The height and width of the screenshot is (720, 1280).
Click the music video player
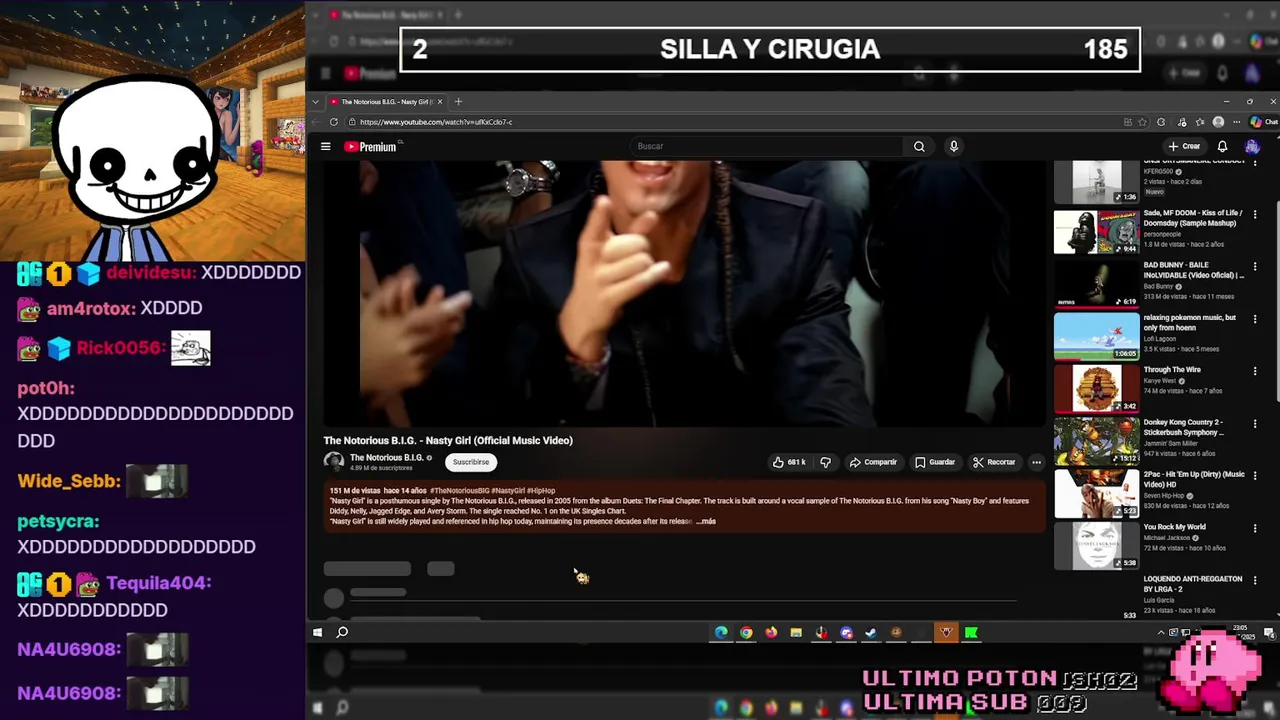tap(683, 293)
